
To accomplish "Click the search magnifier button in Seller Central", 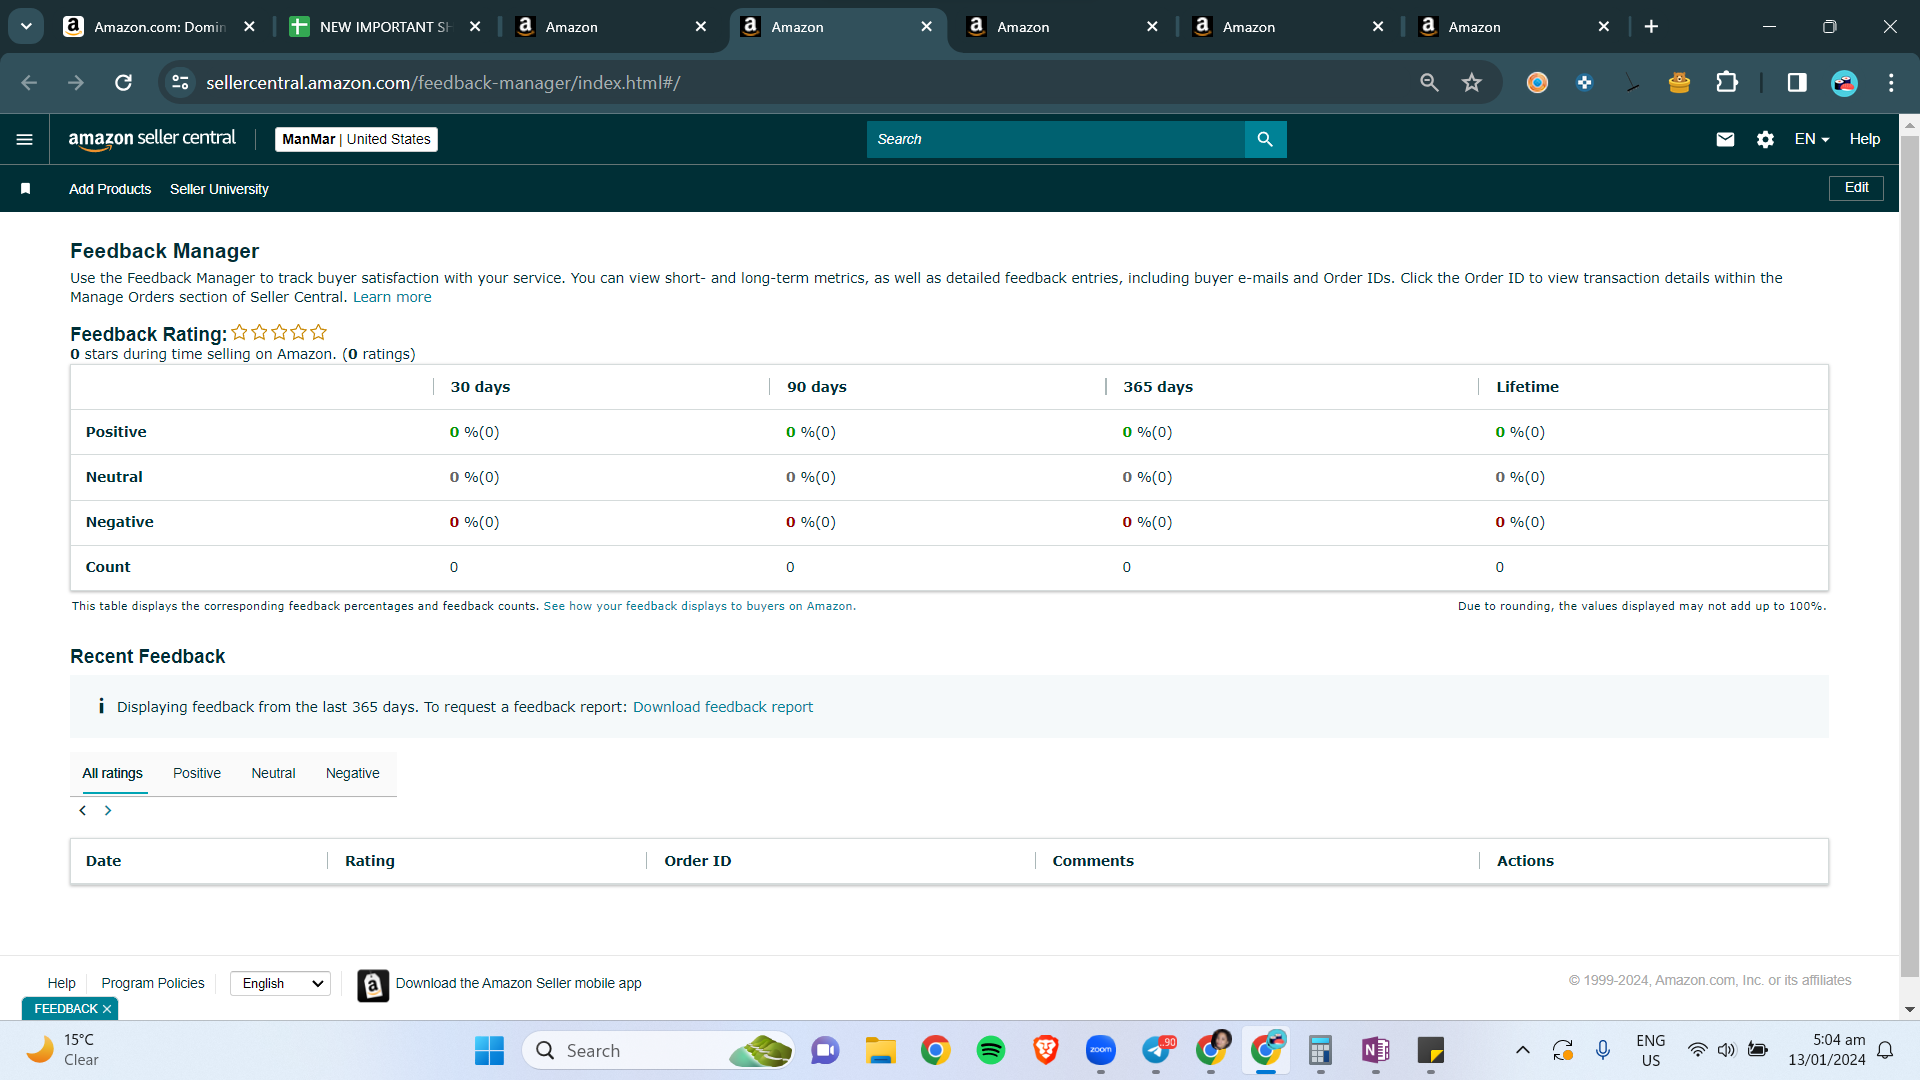I will coord(1265,140).
